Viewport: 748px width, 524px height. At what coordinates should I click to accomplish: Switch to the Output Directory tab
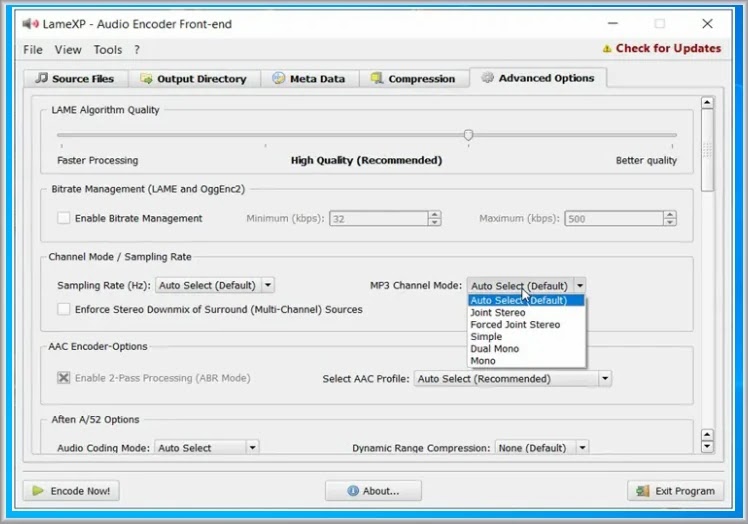(x=195, y=78)
